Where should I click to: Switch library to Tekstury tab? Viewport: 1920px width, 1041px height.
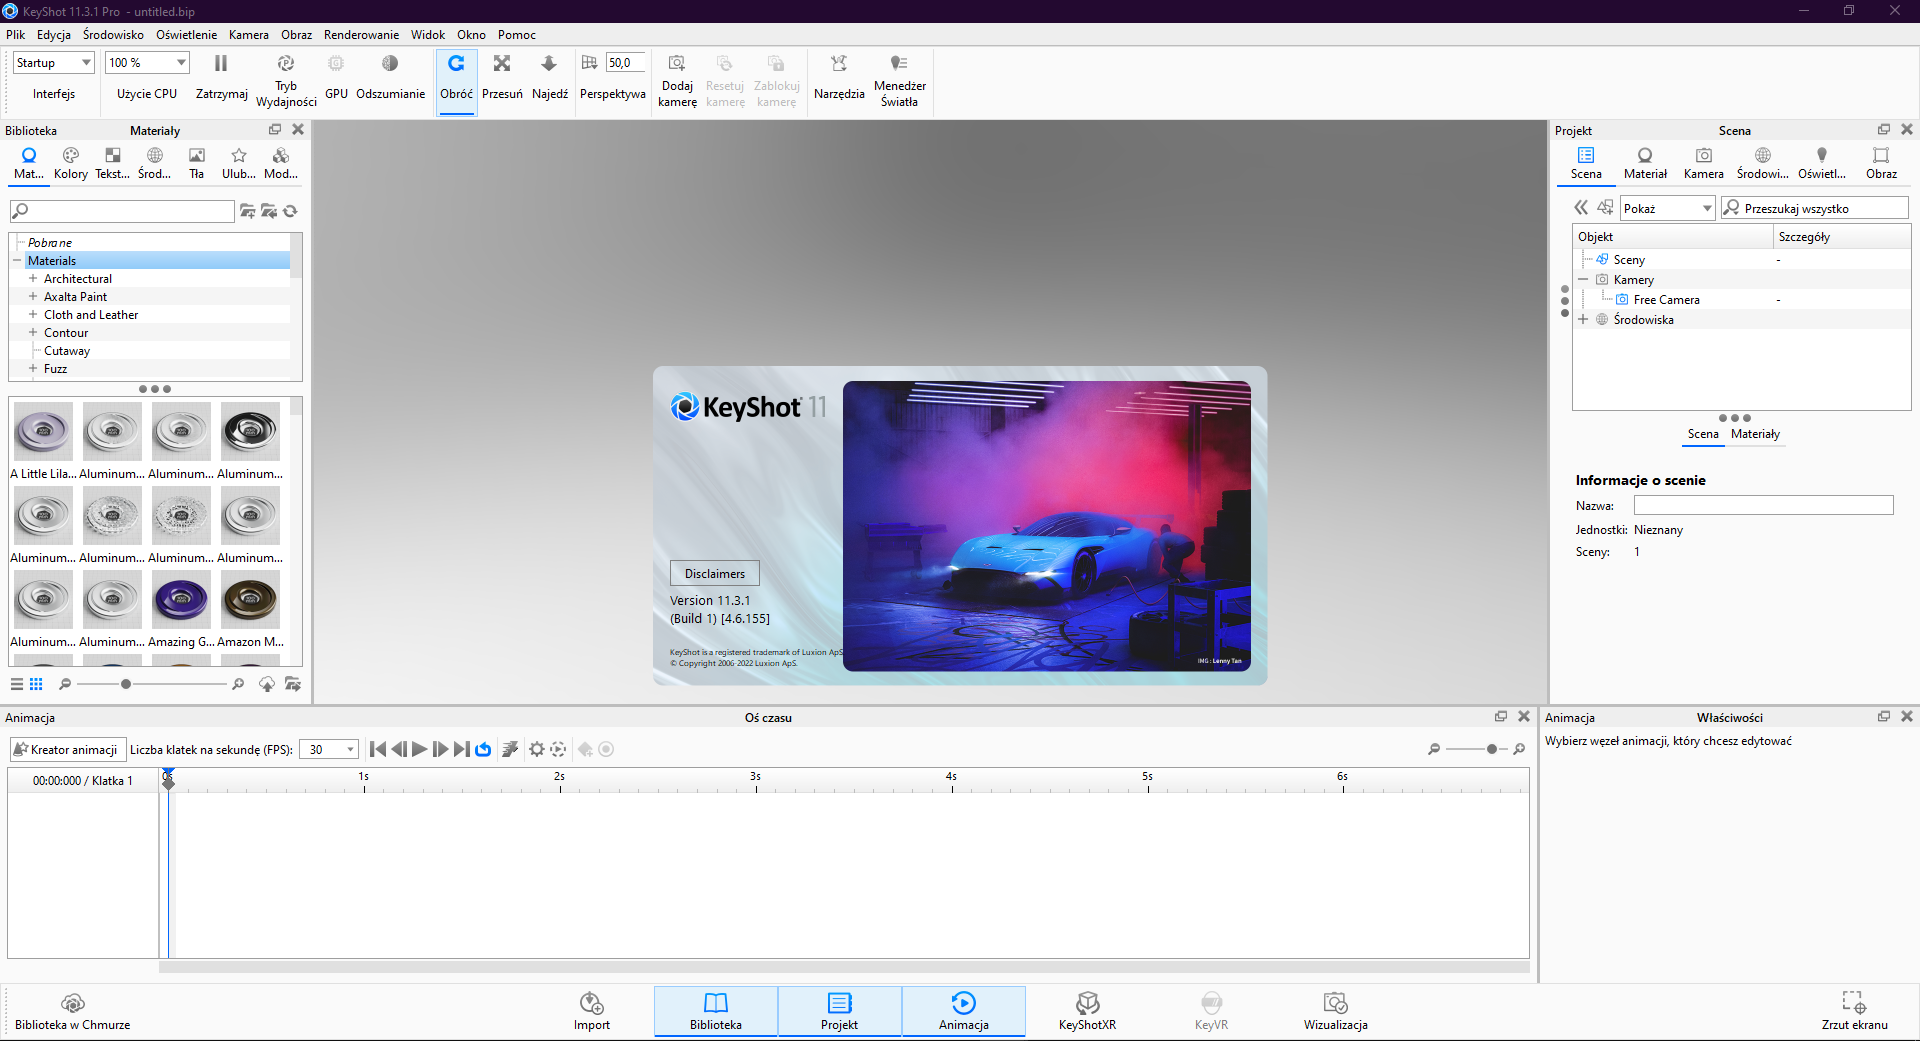(112, 163)
